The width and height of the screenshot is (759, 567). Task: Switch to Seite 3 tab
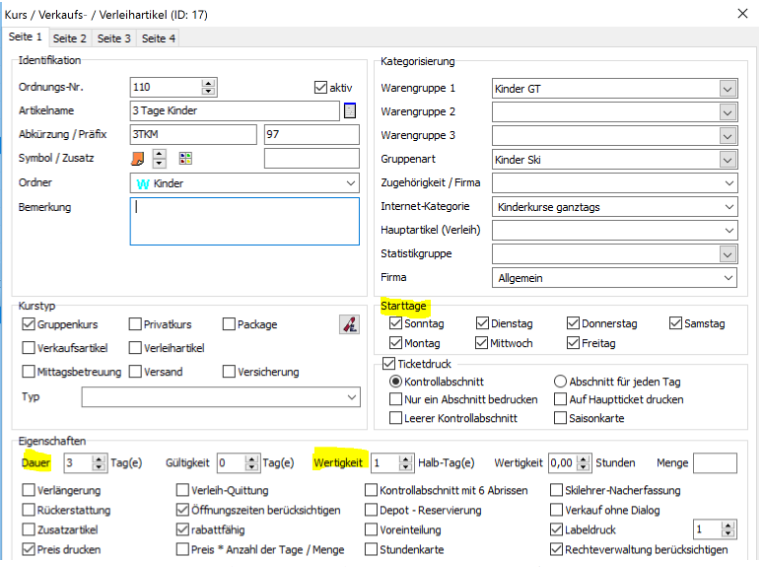114,38
